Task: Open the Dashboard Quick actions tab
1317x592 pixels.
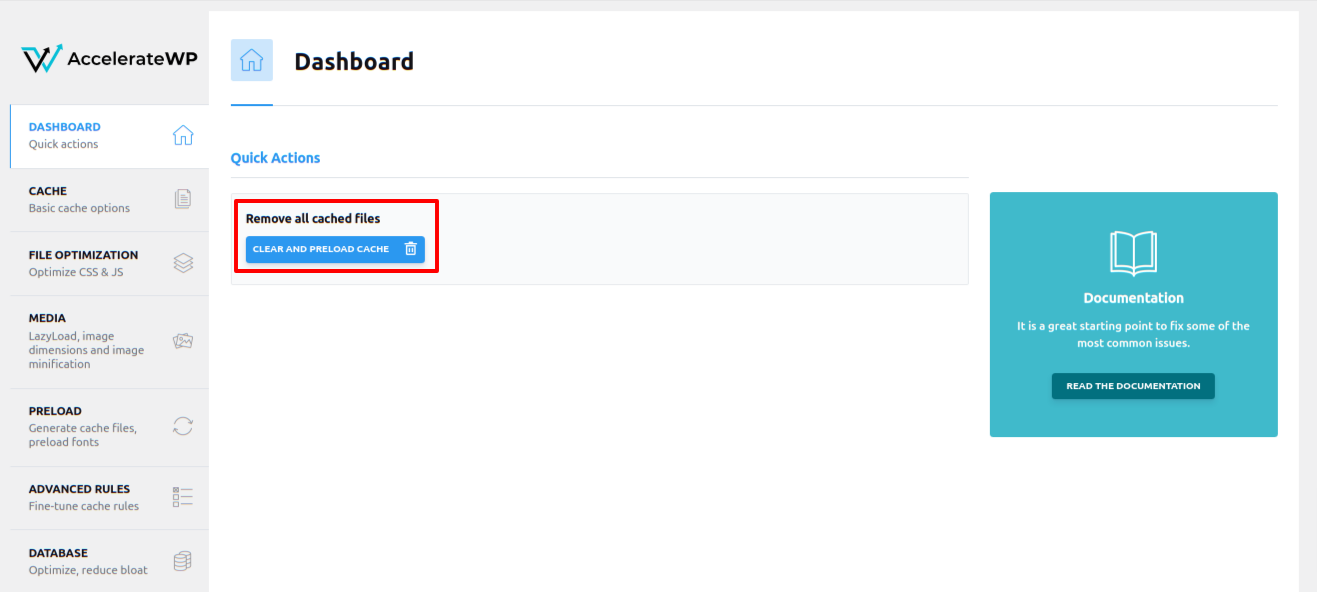Action: tap(109, 136)
